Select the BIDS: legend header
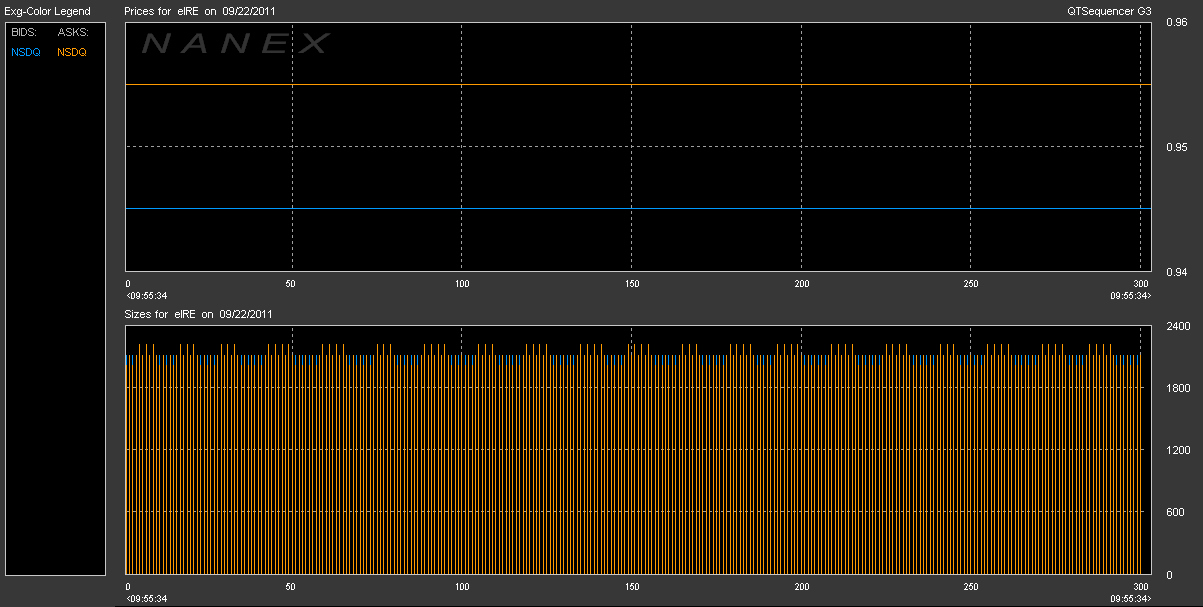The height and width of the screenshot is (607, 1203). (23, 33)
